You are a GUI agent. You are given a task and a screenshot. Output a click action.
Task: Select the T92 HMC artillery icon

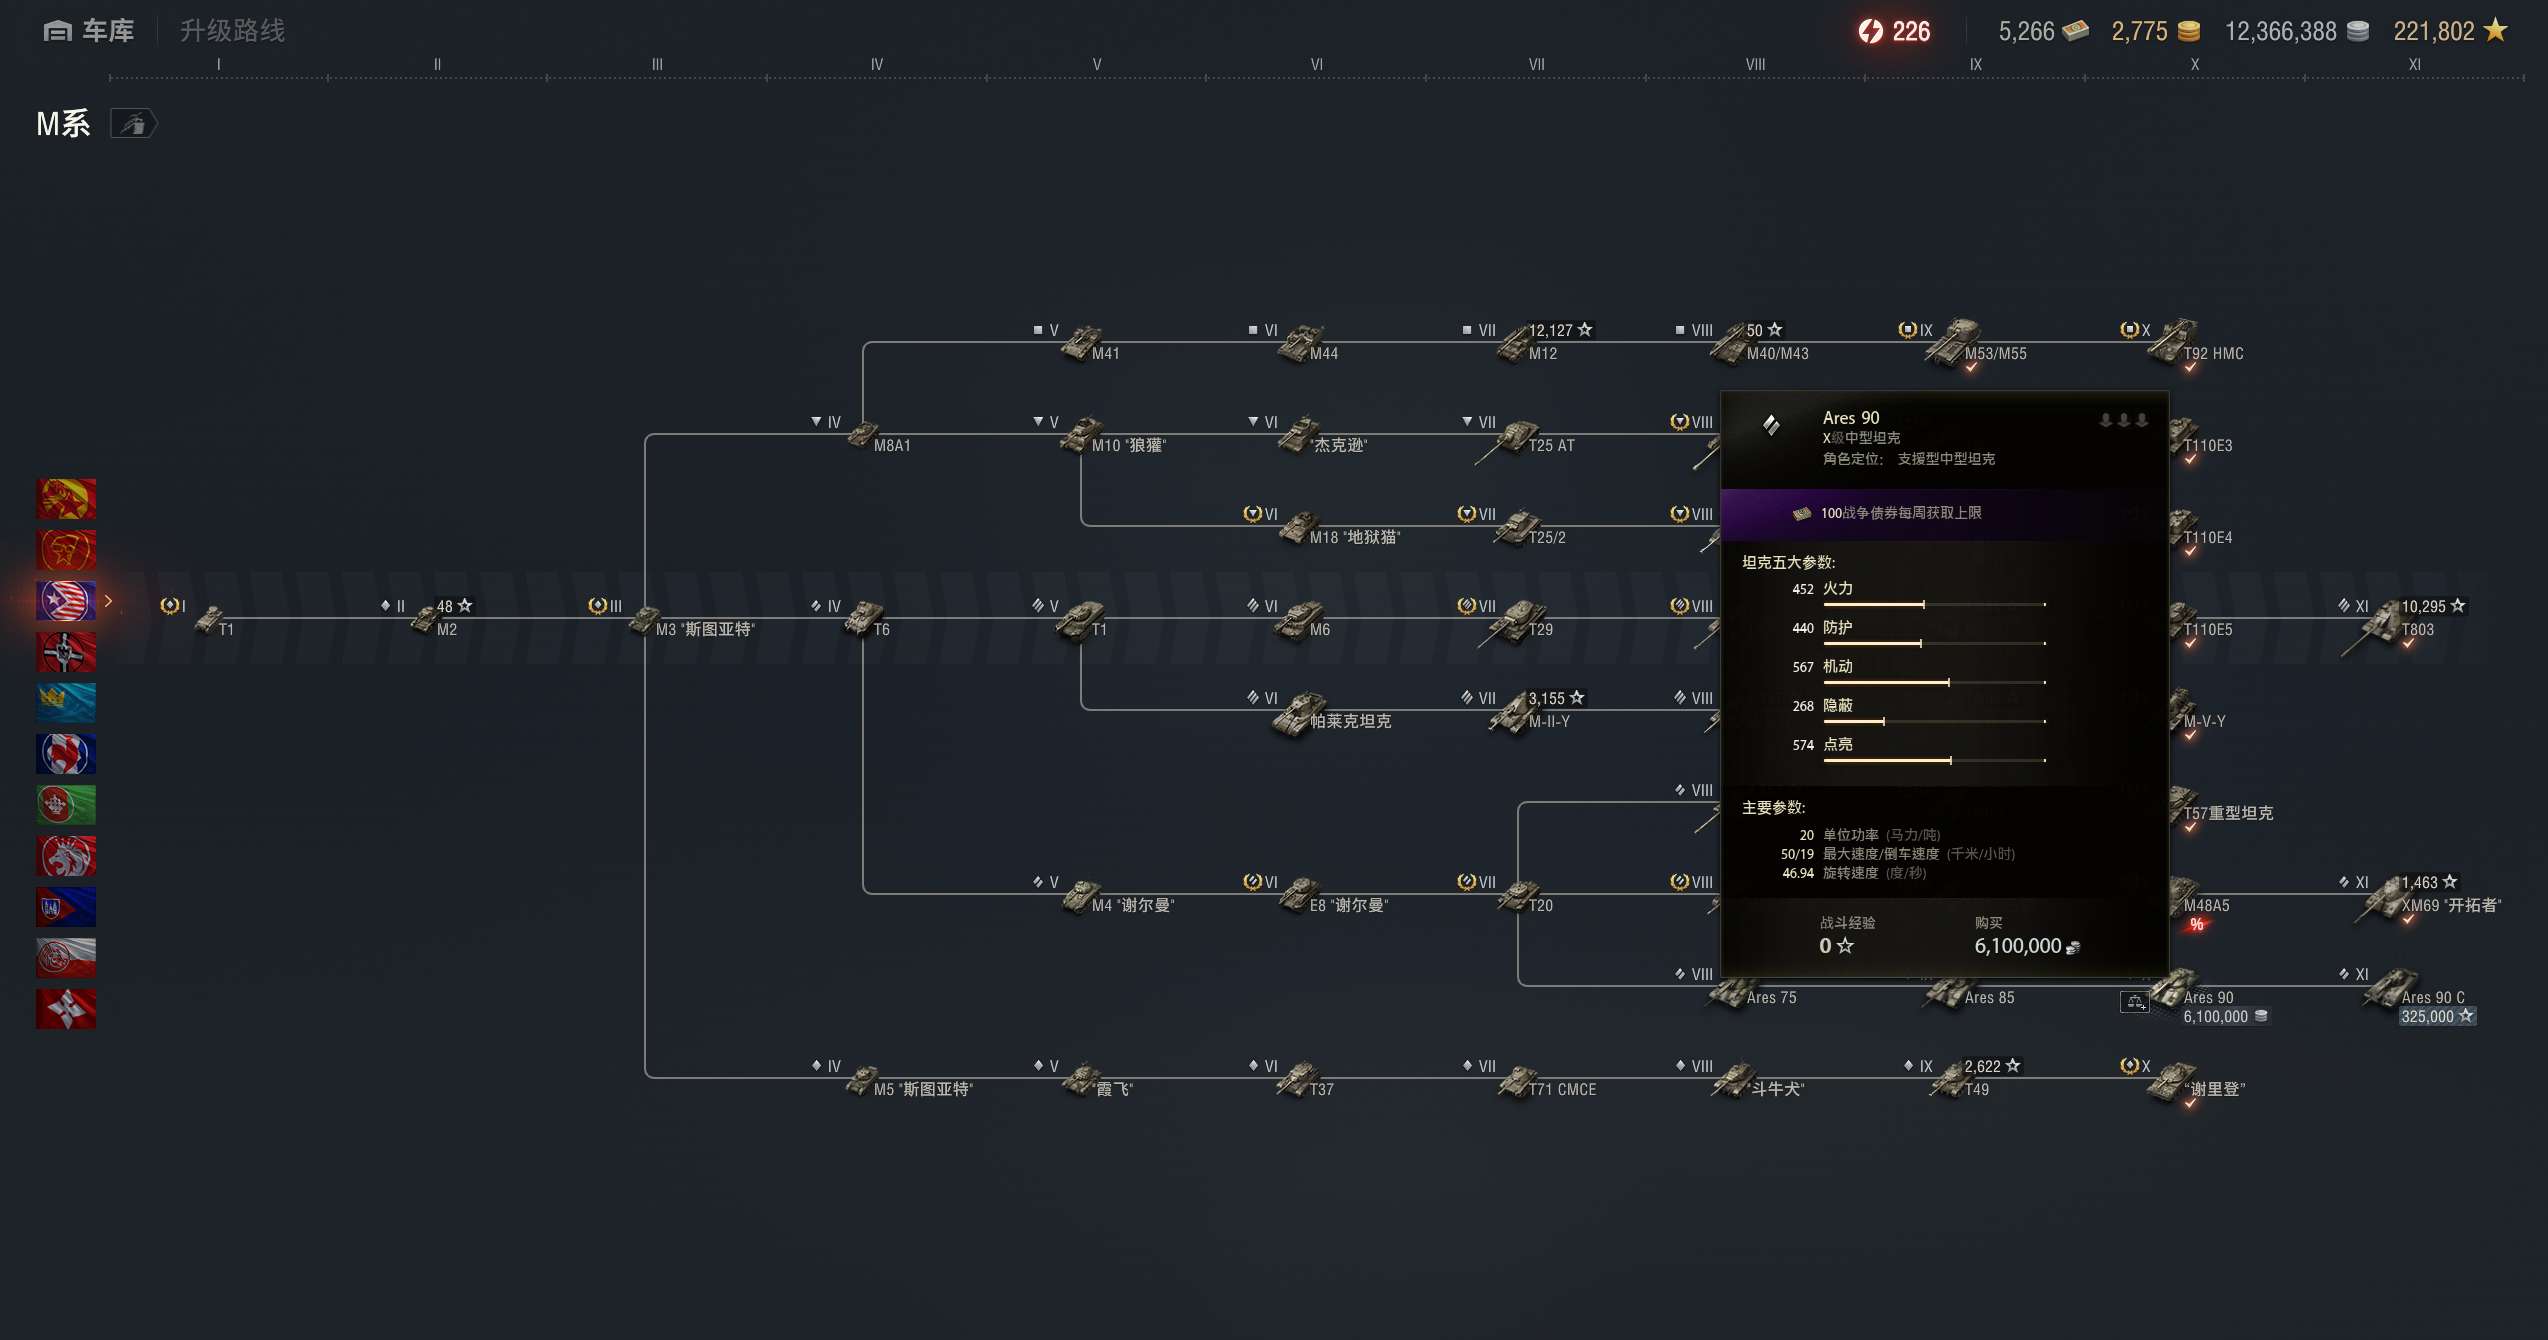coord(2171,343)
